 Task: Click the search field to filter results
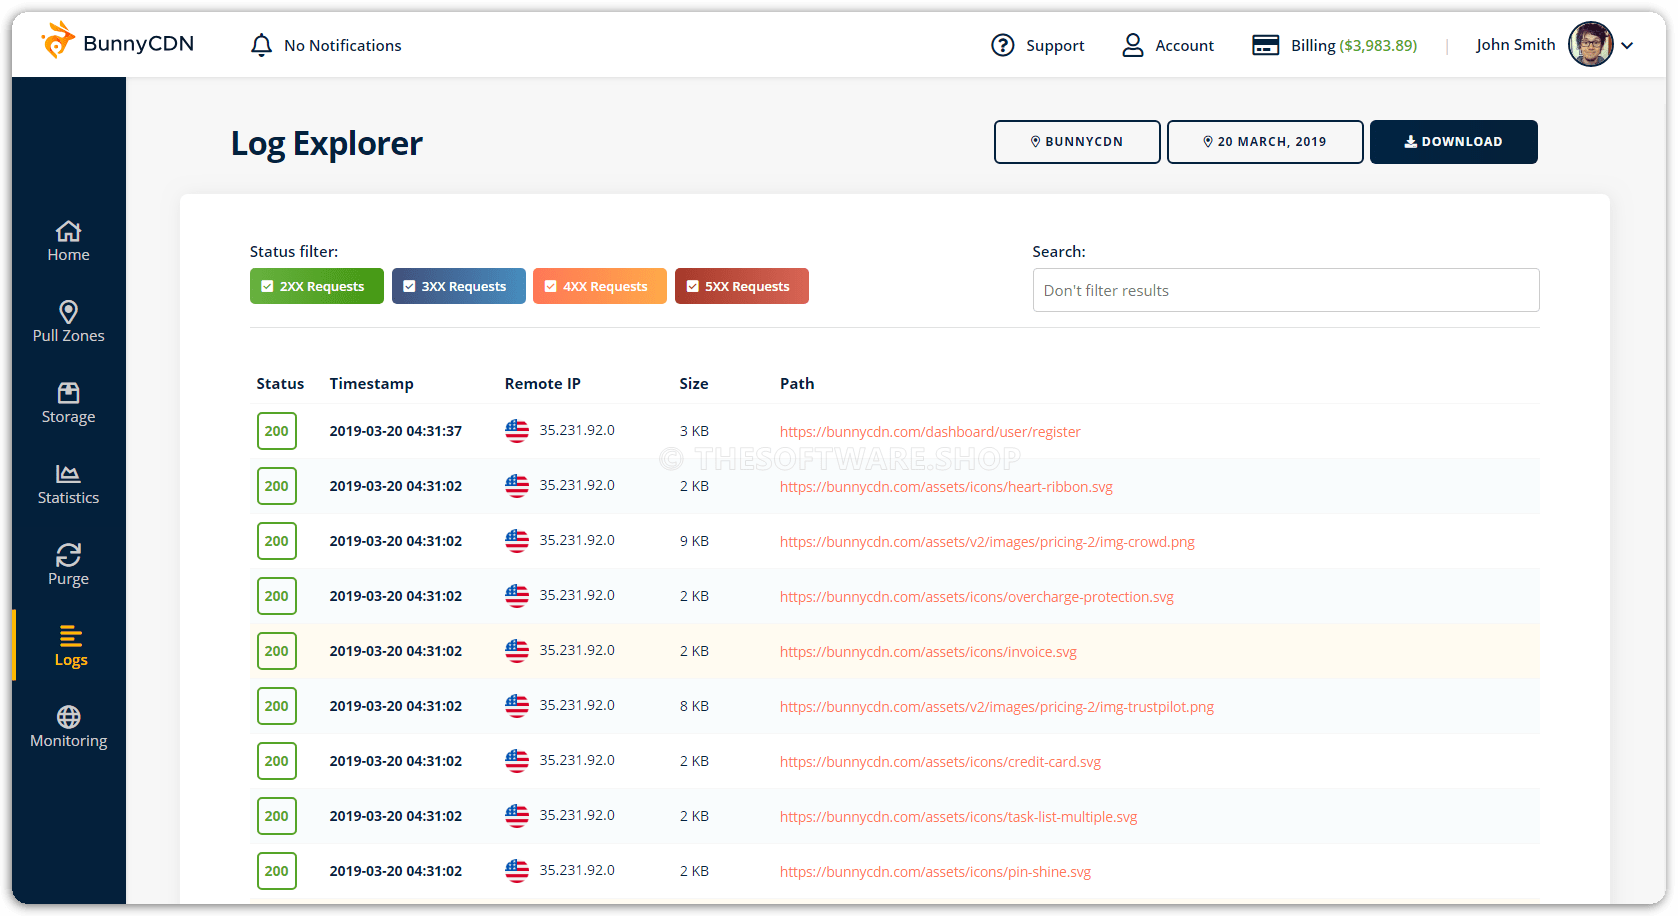point(1285,290)
